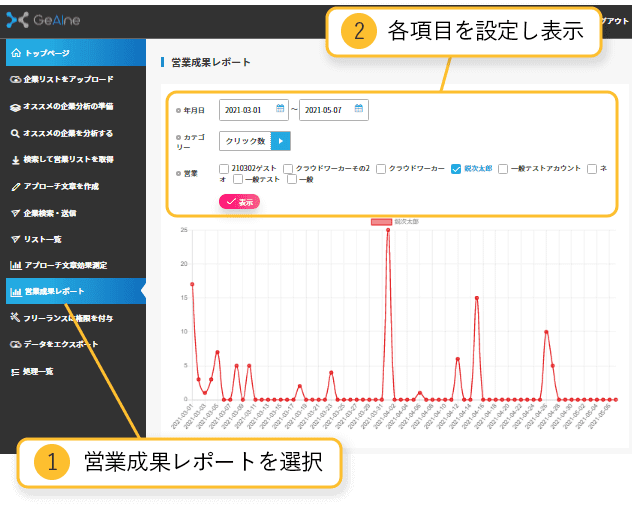Check the 一般テストアカウント checkbox

click(x=503, y=168)
